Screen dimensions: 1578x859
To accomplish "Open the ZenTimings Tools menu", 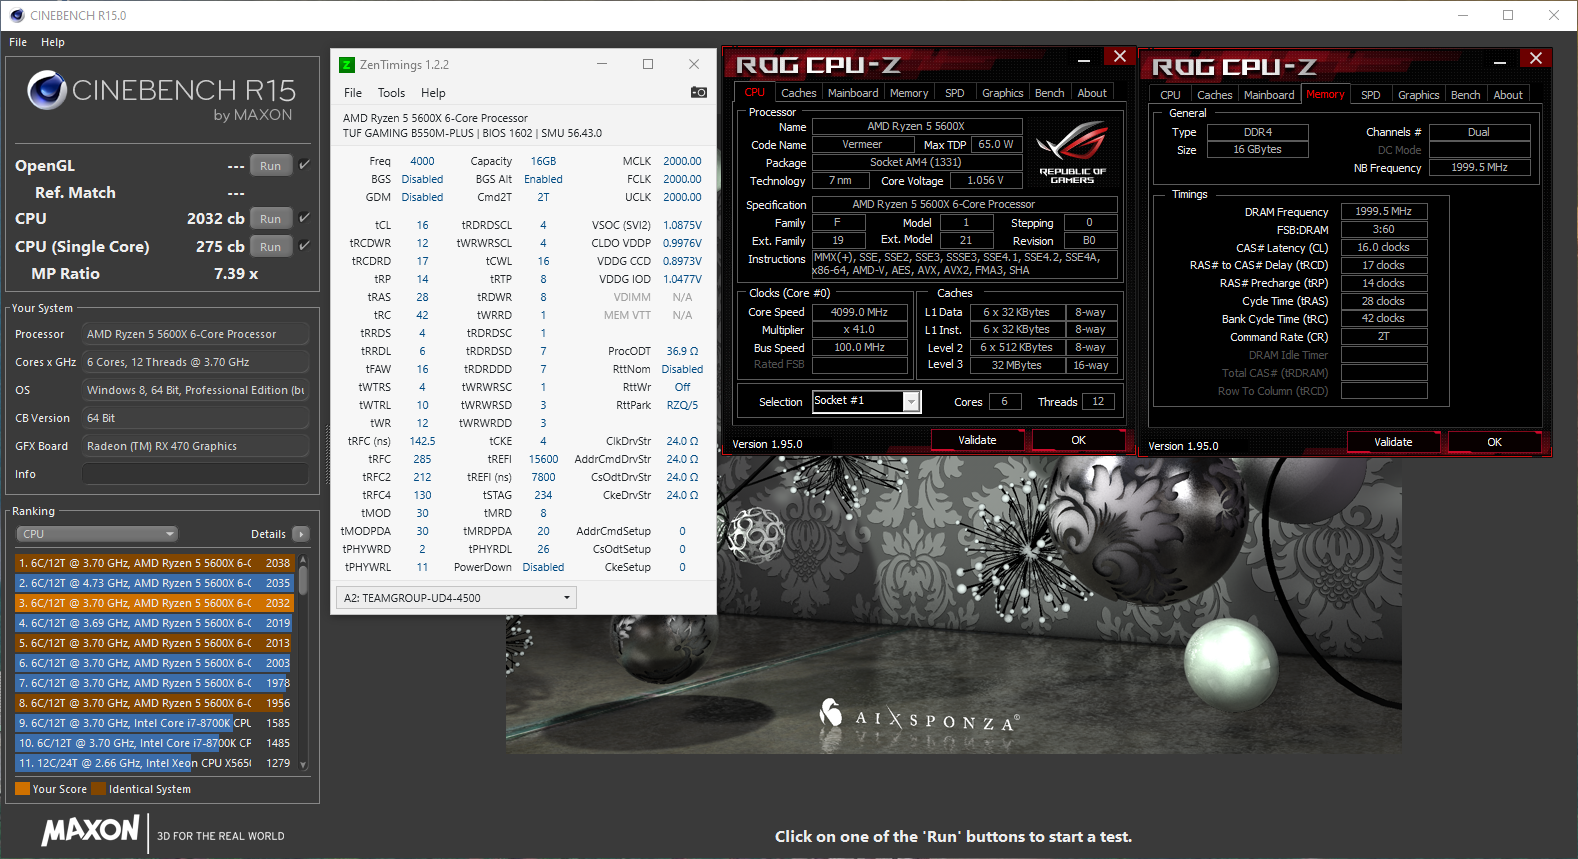I will (391, 93).
